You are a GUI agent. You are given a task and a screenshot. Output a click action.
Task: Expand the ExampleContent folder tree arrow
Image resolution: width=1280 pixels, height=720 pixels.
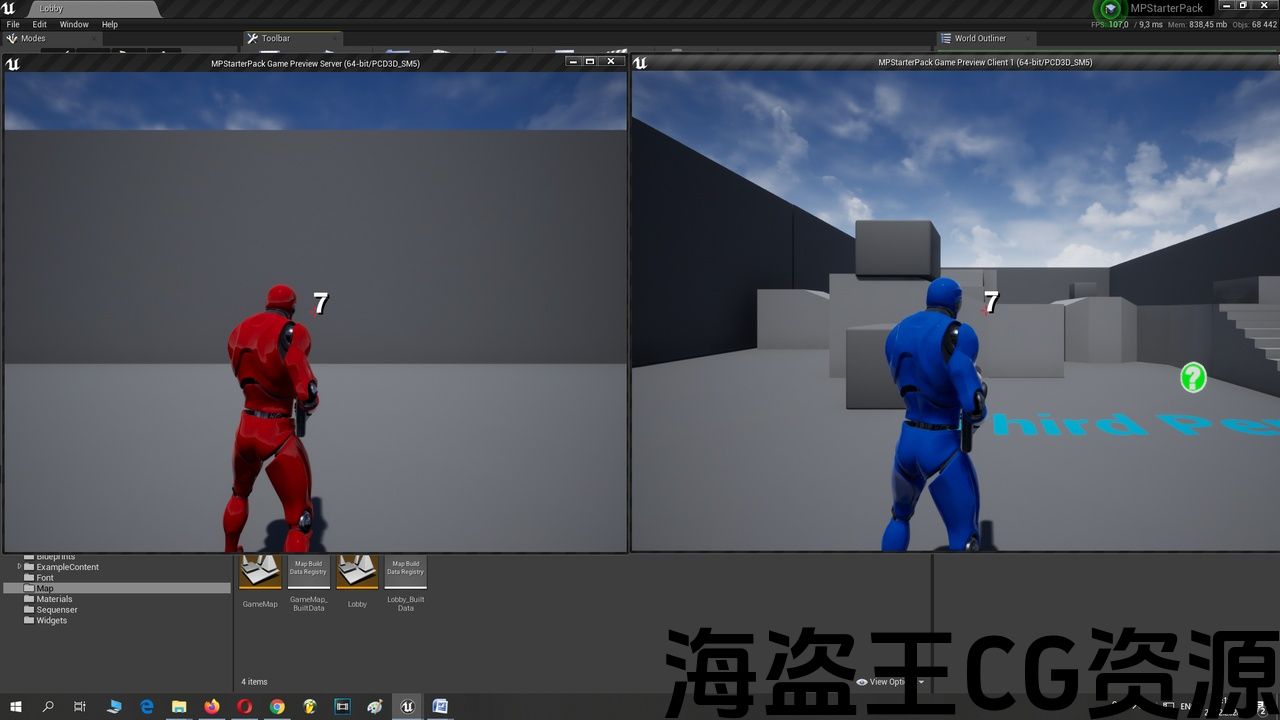point(19,567)
